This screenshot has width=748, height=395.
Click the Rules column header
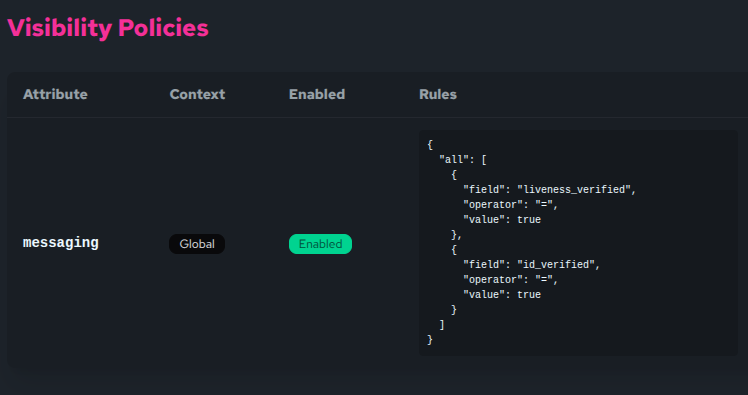tap(438, 94)
